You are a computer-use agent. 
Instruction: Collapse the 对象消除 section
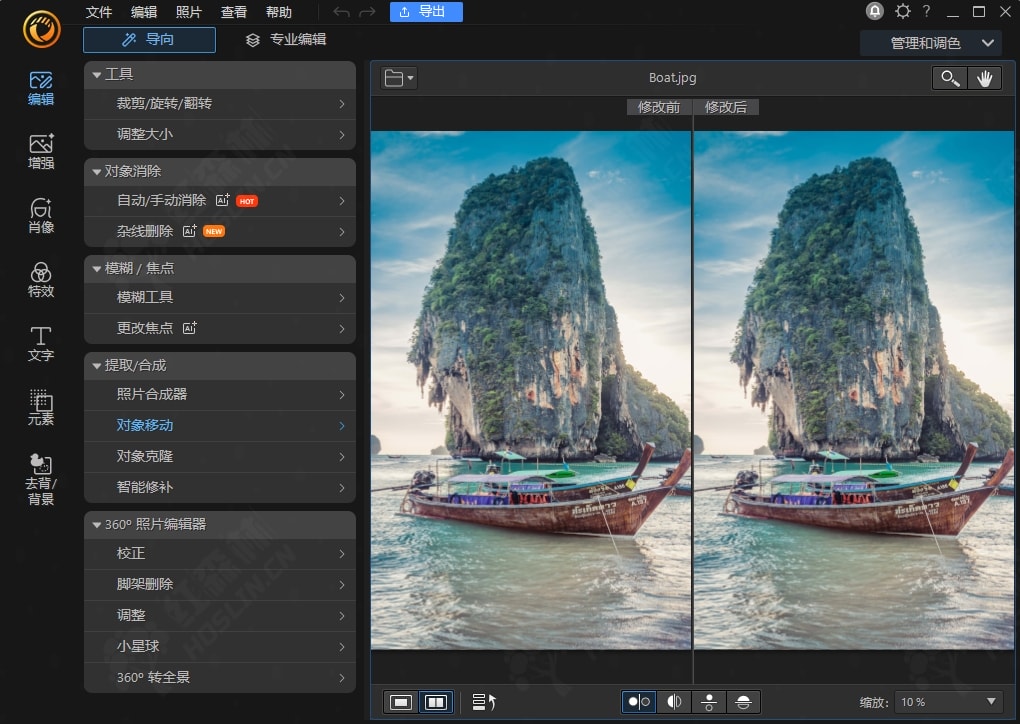[x=97, y=171]
